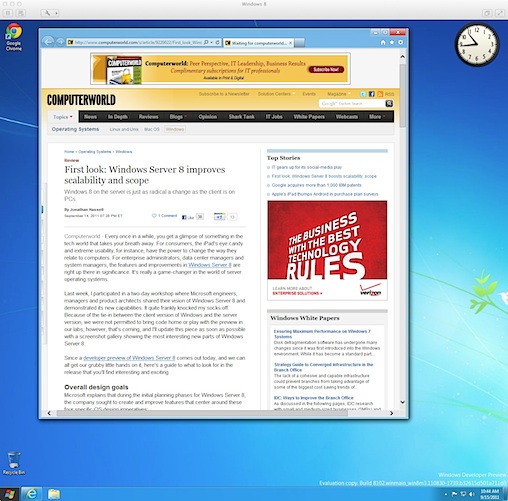Show hidden tray icons arrow
This screenshot has height=501, width=508.
(x=446, y=494)
